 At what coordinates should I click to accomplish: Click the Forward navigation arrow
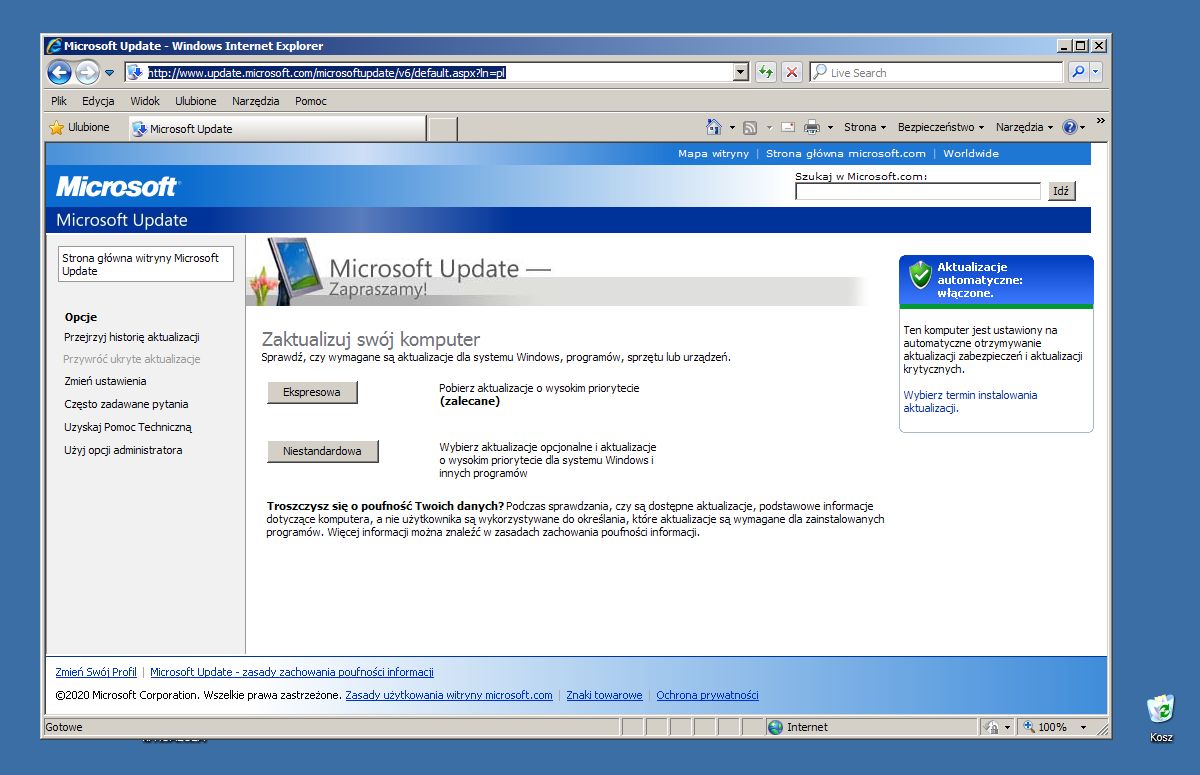coord(87,72)
